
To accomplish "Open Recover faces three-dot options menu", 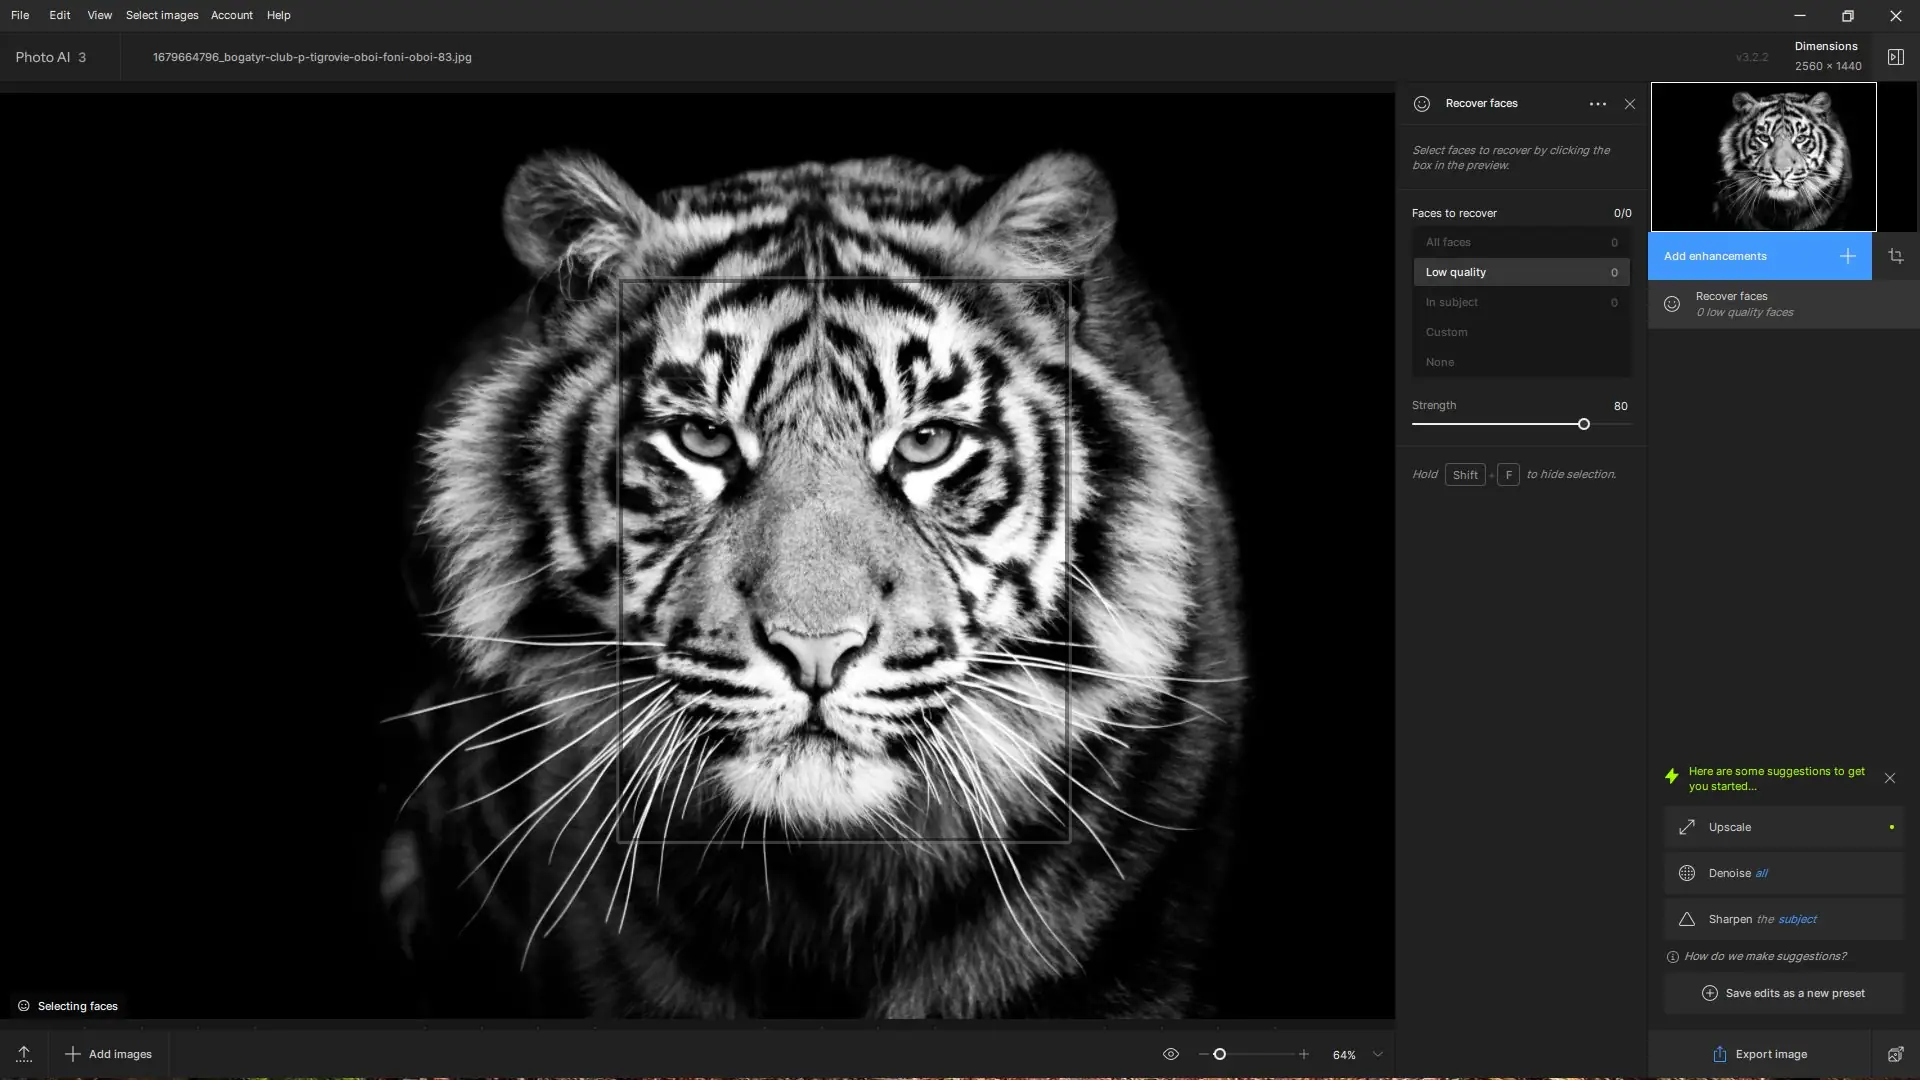I will click(1597, 104).
